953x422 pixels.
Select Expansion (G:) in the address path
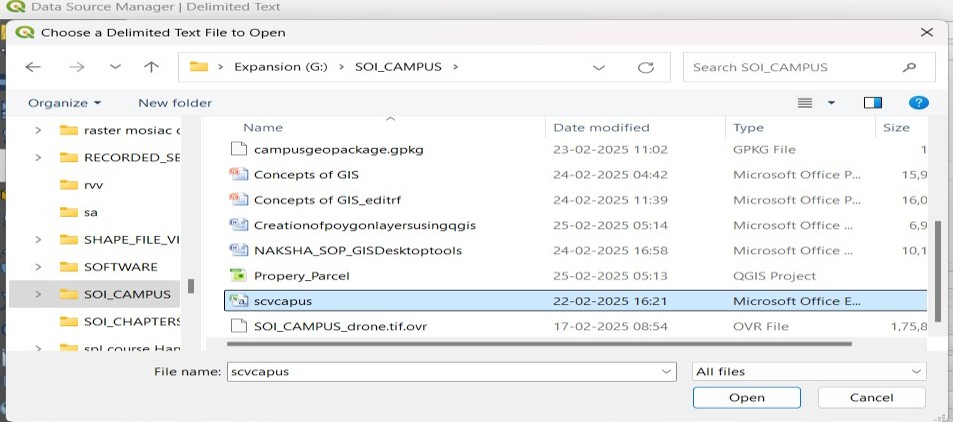click(281, 67)
